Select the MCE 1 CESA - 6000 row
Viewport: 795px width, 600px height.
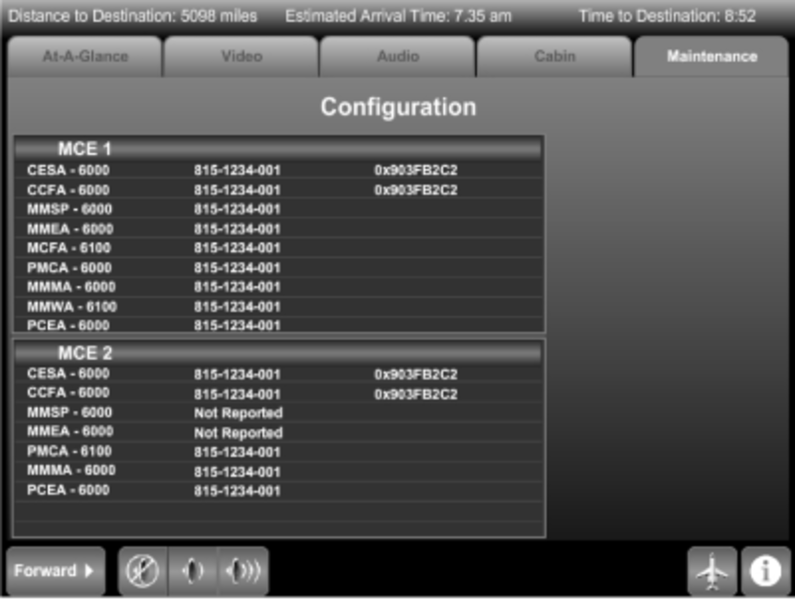[x=279, y=170]
